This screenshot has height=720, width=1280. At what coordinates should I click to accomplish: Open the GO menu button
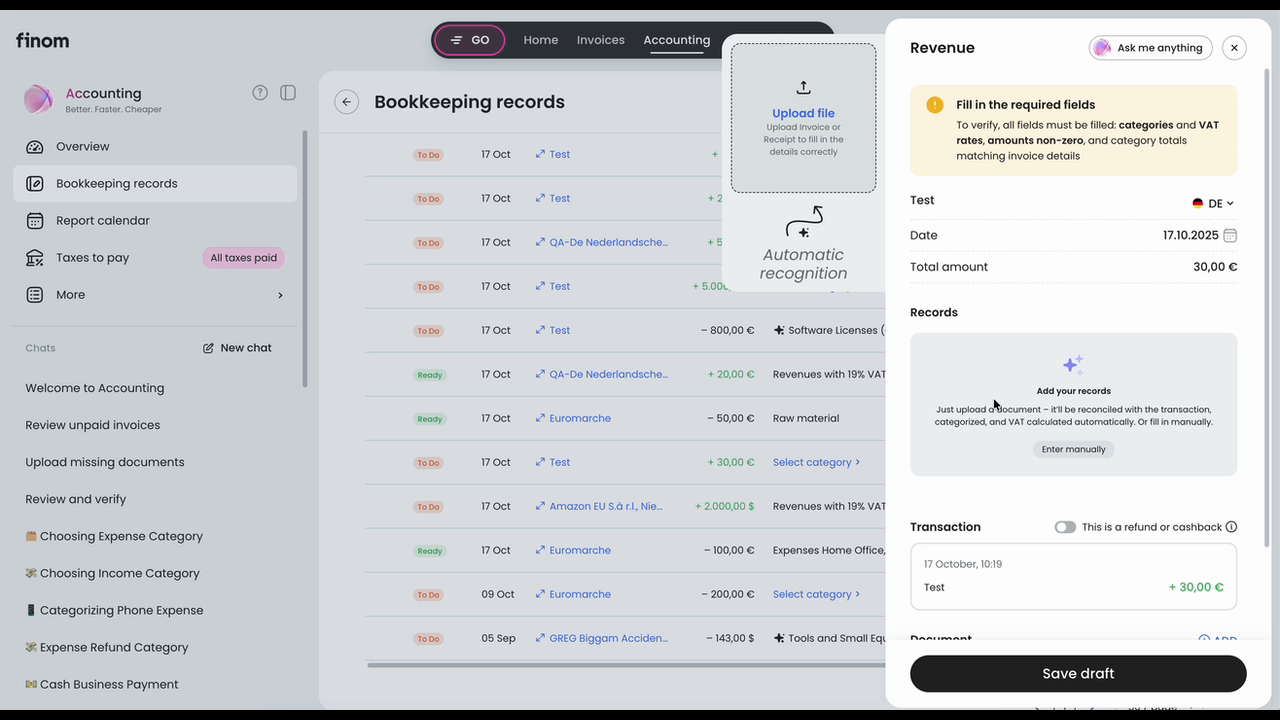(469, 40)
